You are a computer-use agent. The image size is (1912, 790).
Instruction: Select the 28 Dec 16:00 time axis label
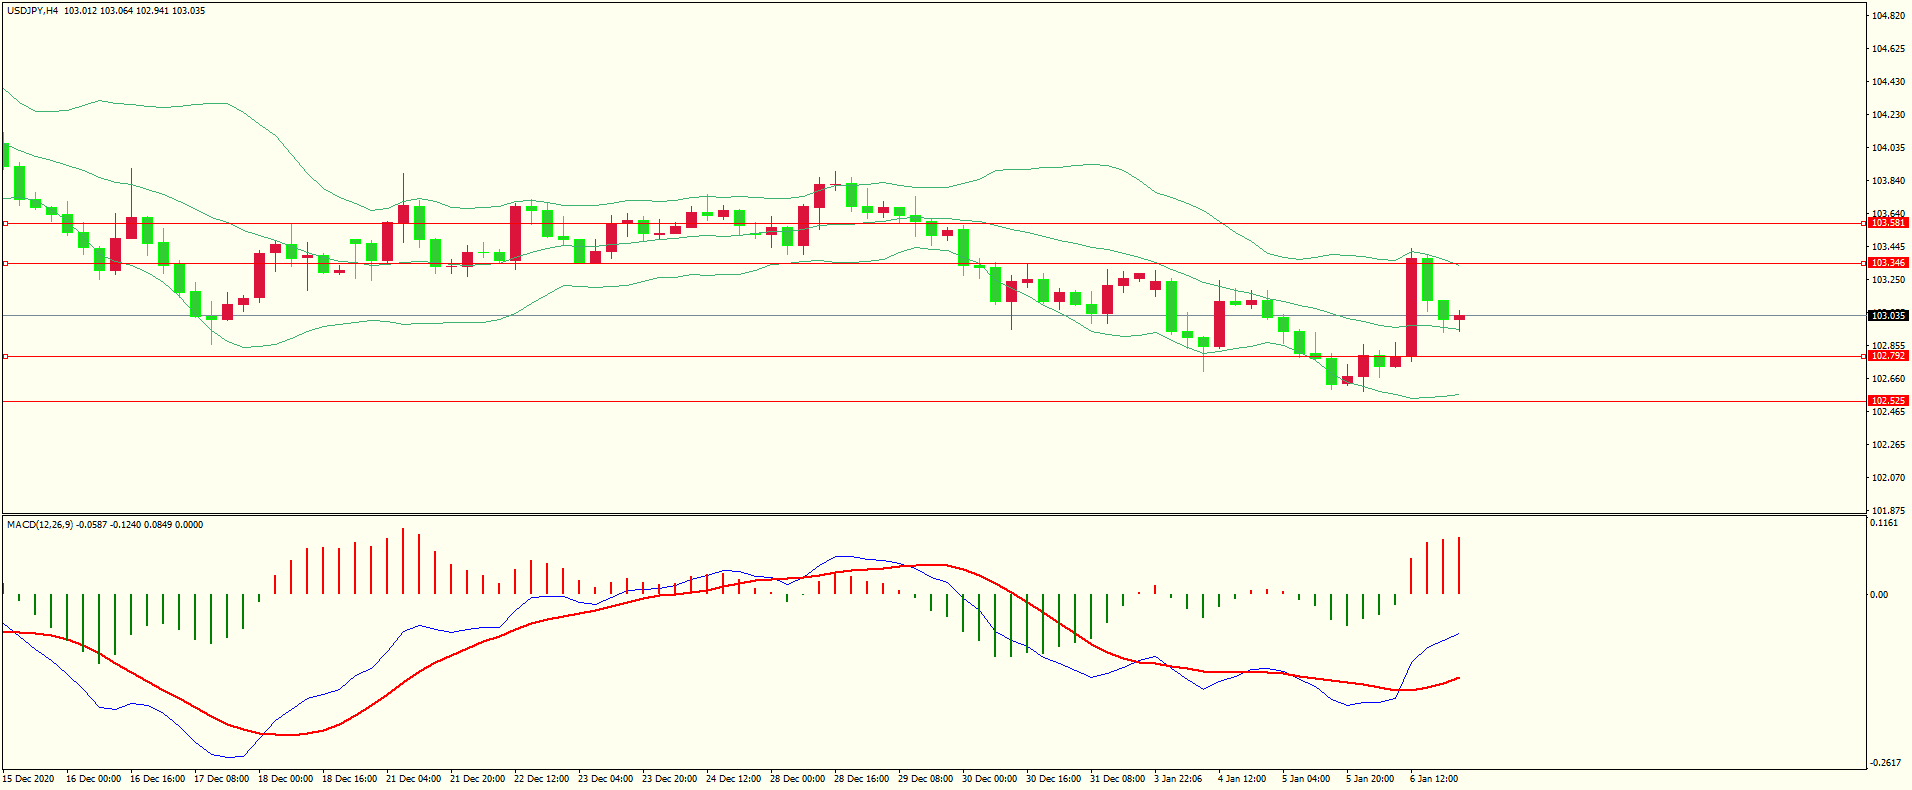point(861,779)
